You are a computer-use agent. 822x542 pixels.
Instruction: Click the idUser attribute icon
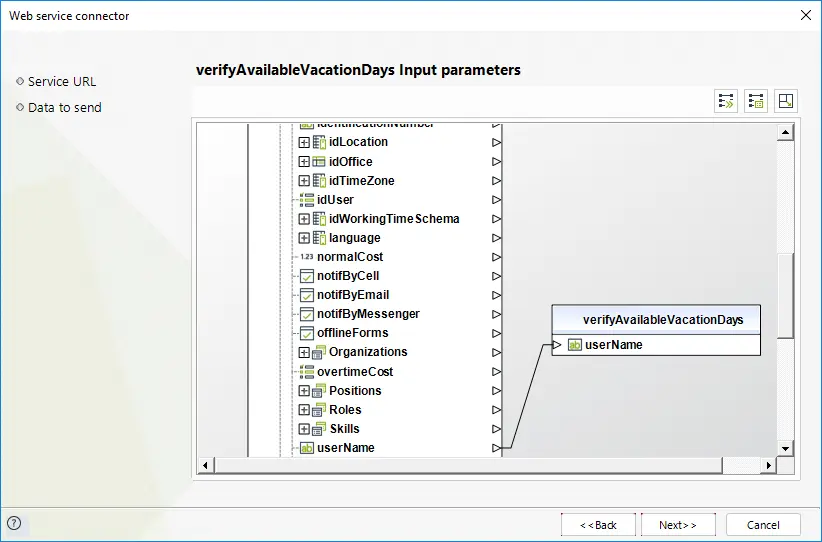click(x=307, y=200)
